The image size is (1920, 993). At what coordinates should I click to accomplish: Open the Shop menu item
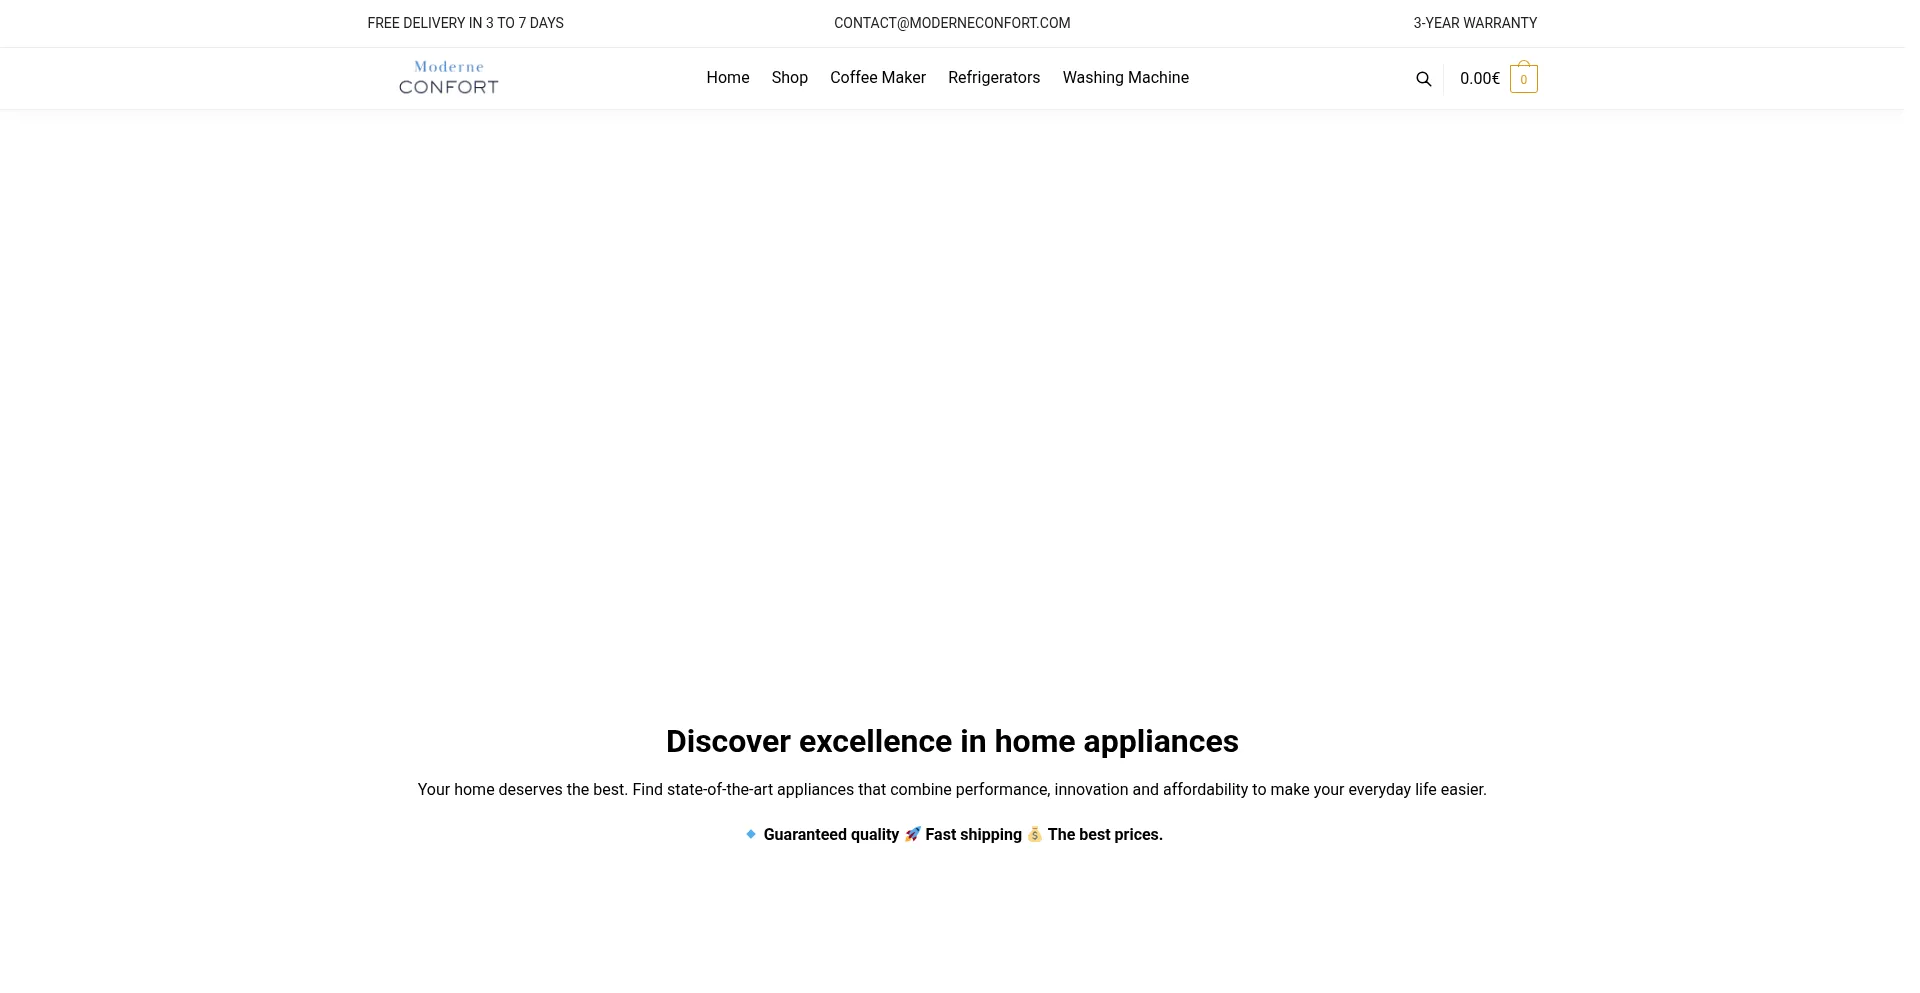tap(789, 78)
